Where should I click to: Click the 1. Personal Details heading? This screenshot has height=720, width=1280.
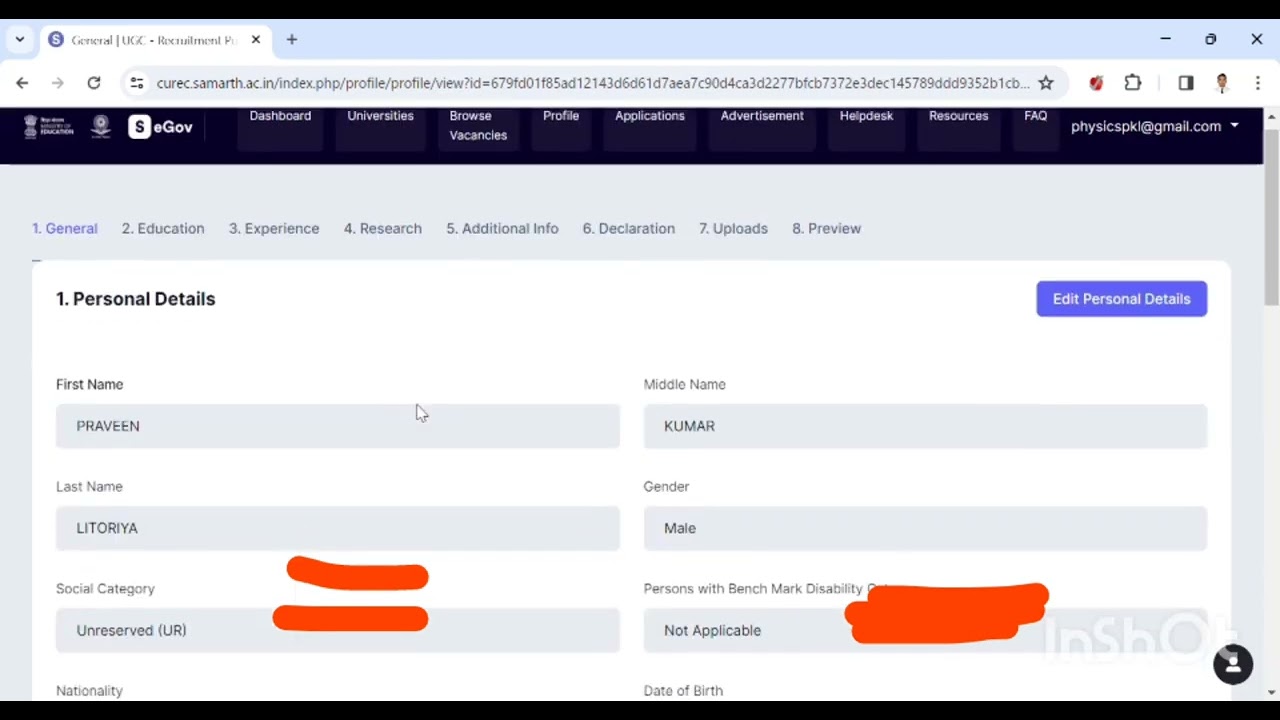[x=136, y=299]
